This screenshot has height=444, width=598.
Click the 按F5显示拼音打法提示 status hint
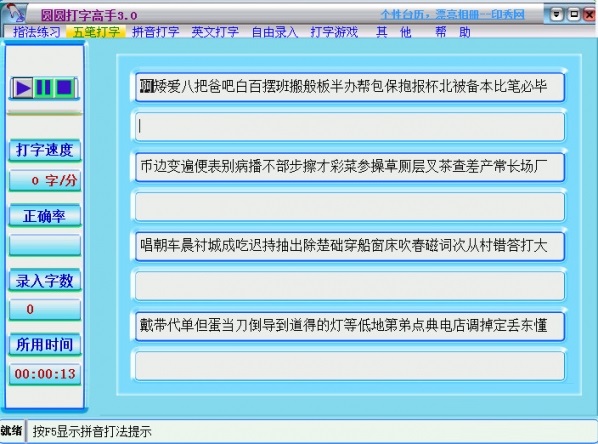(92, 431)
